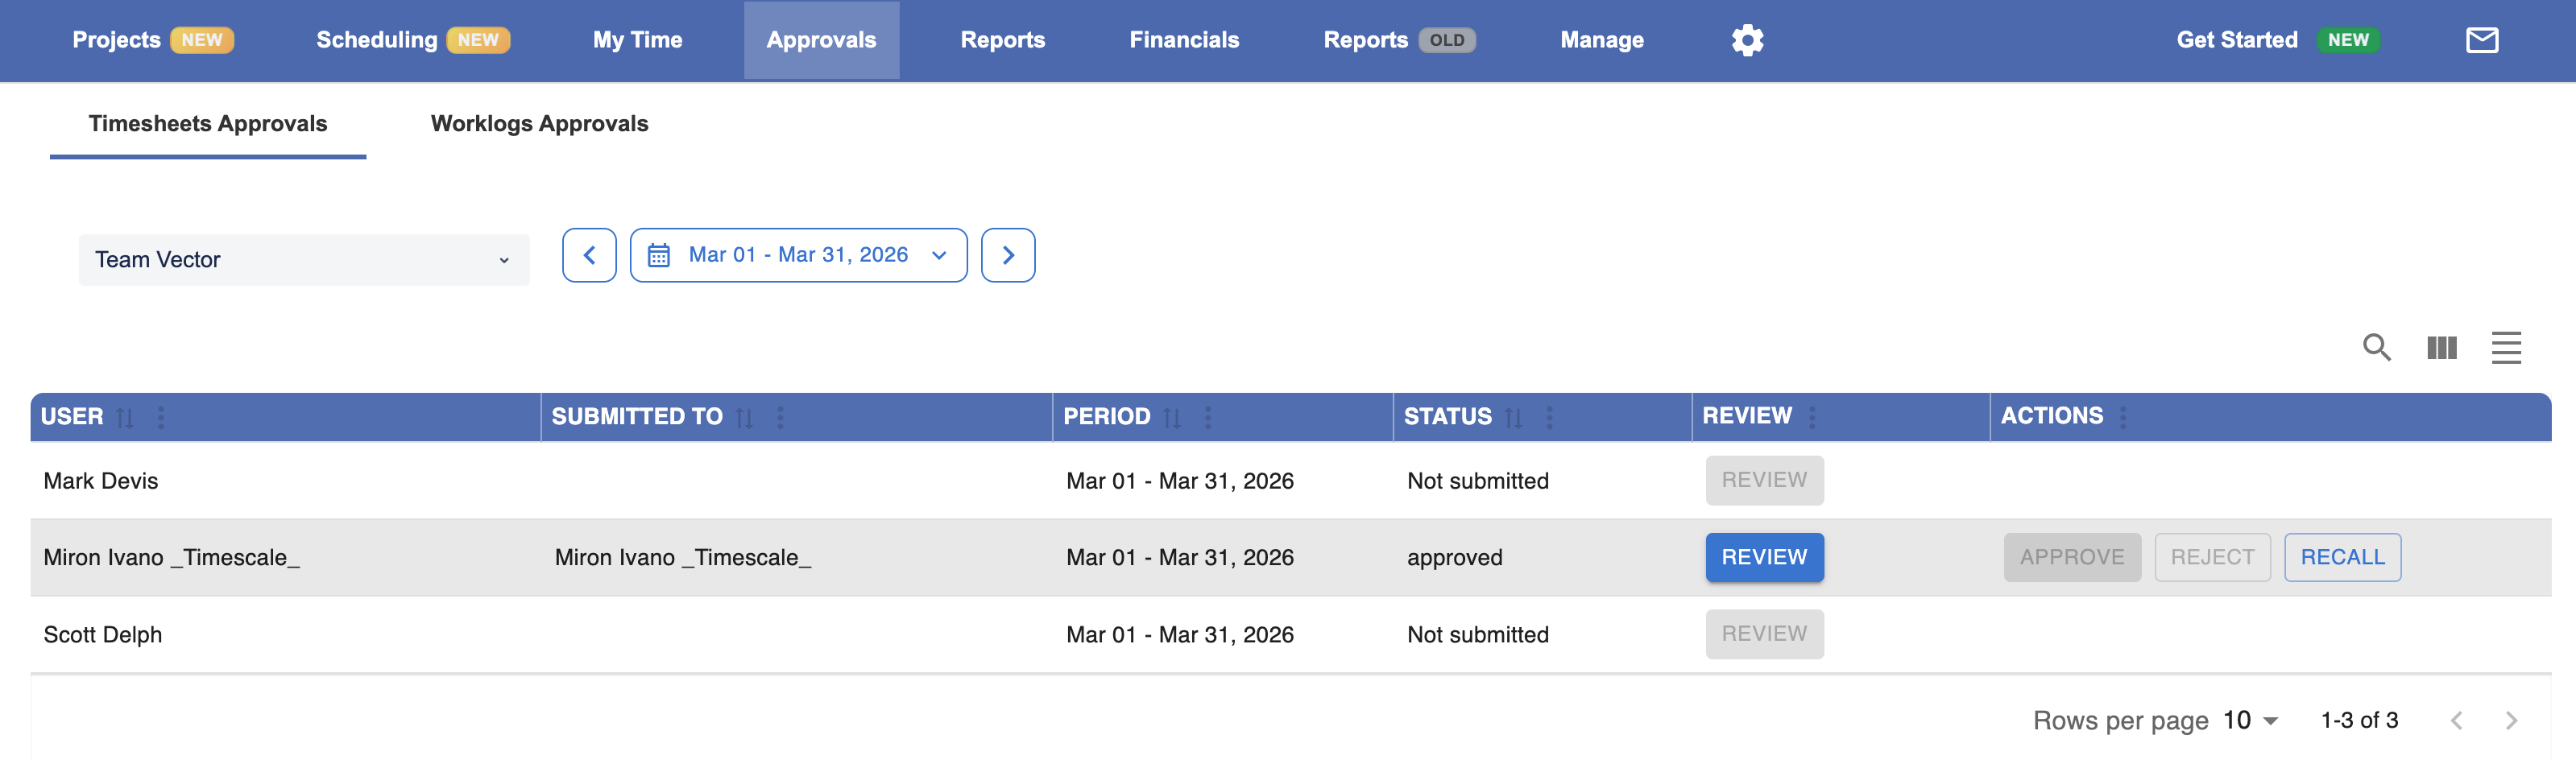
Task: Open USER column options menu dots
Action: (161, 417)
